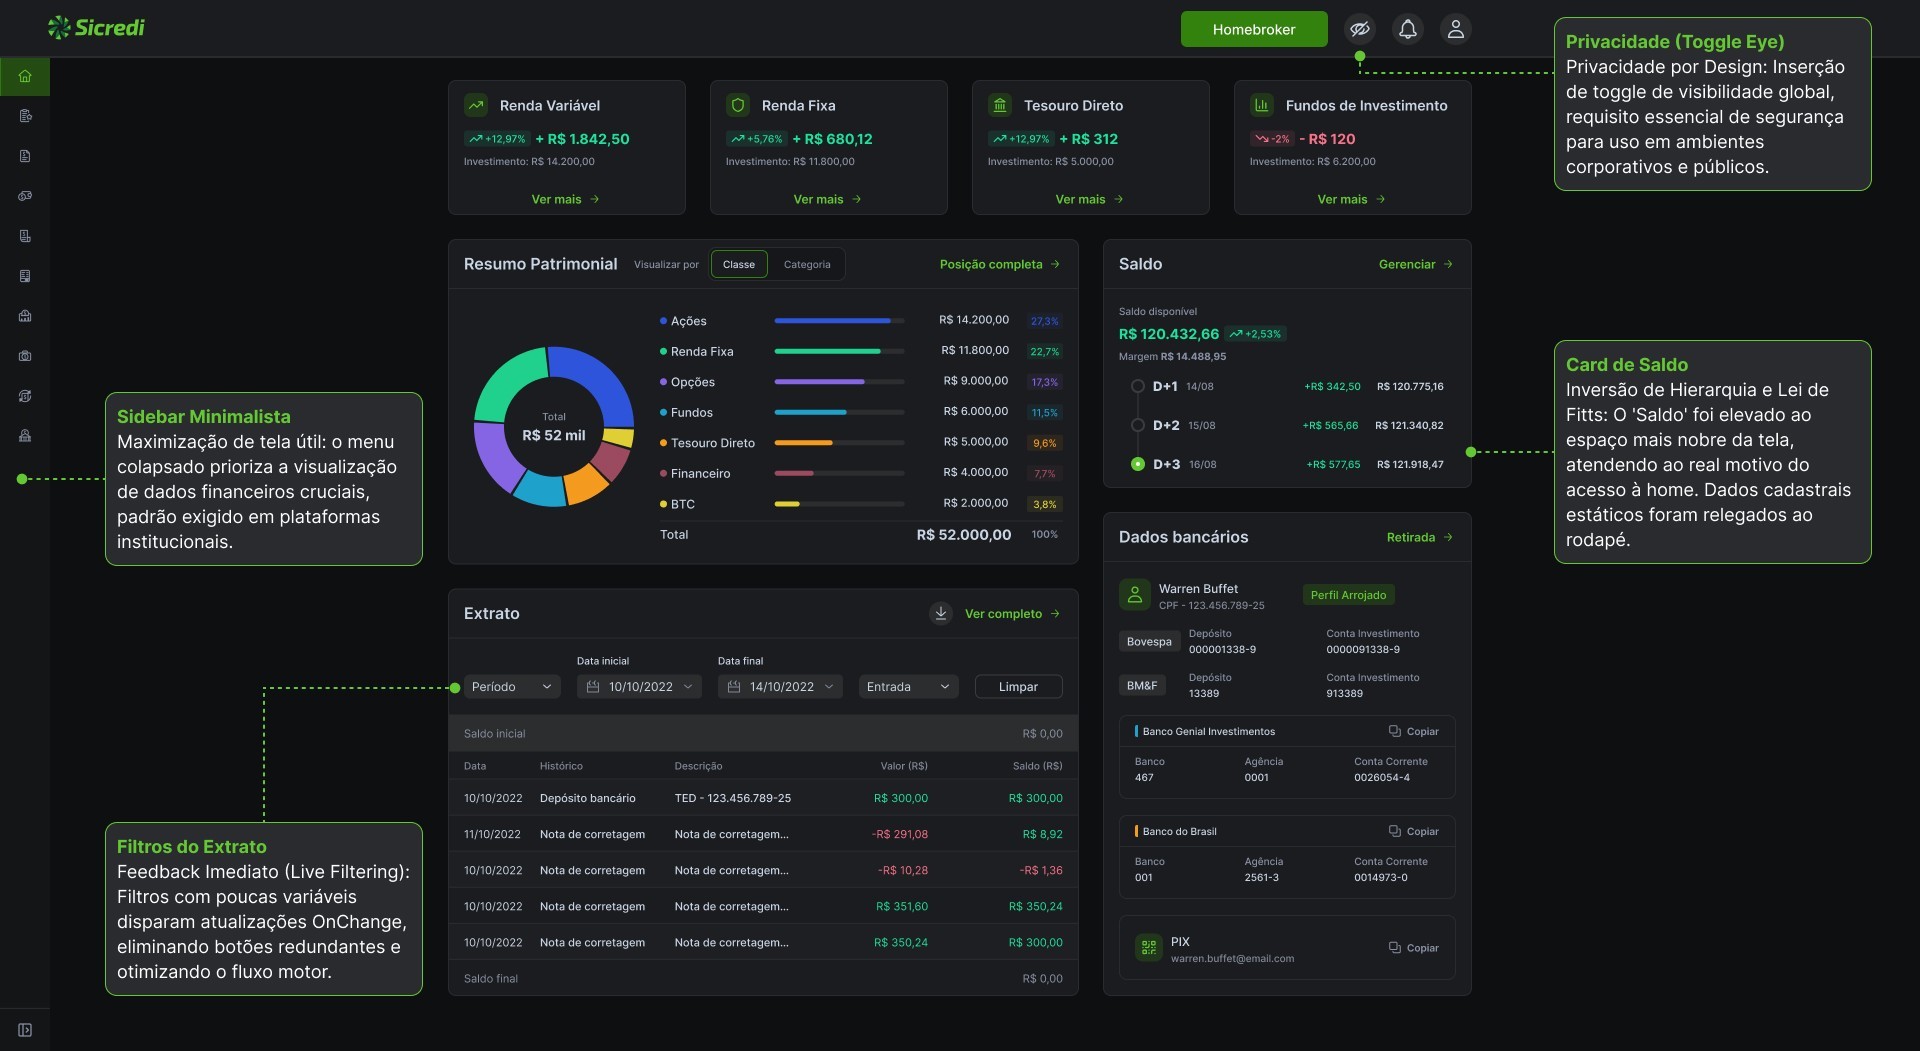This screenshot has height=1051, width=1920.
Task: Select the D+3 balance radio
Action: click(1137, 464)
